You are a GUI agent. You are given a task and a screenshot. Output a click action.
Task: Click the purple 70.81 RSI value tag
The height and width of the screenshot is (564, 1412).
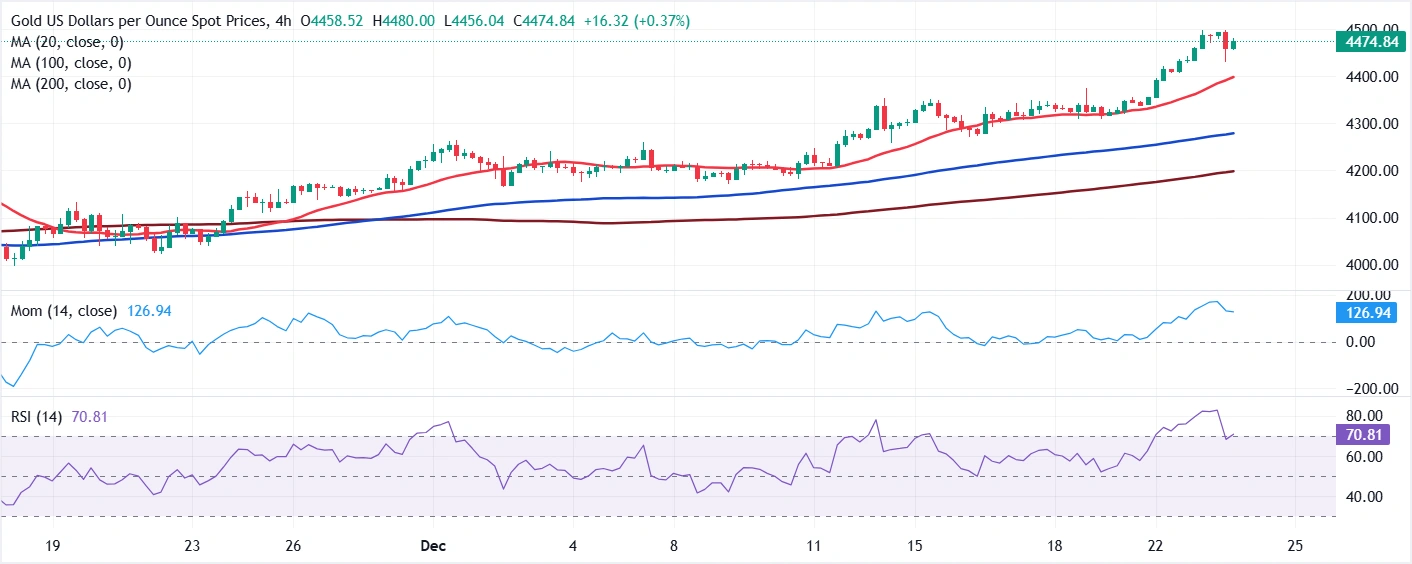1362,435
